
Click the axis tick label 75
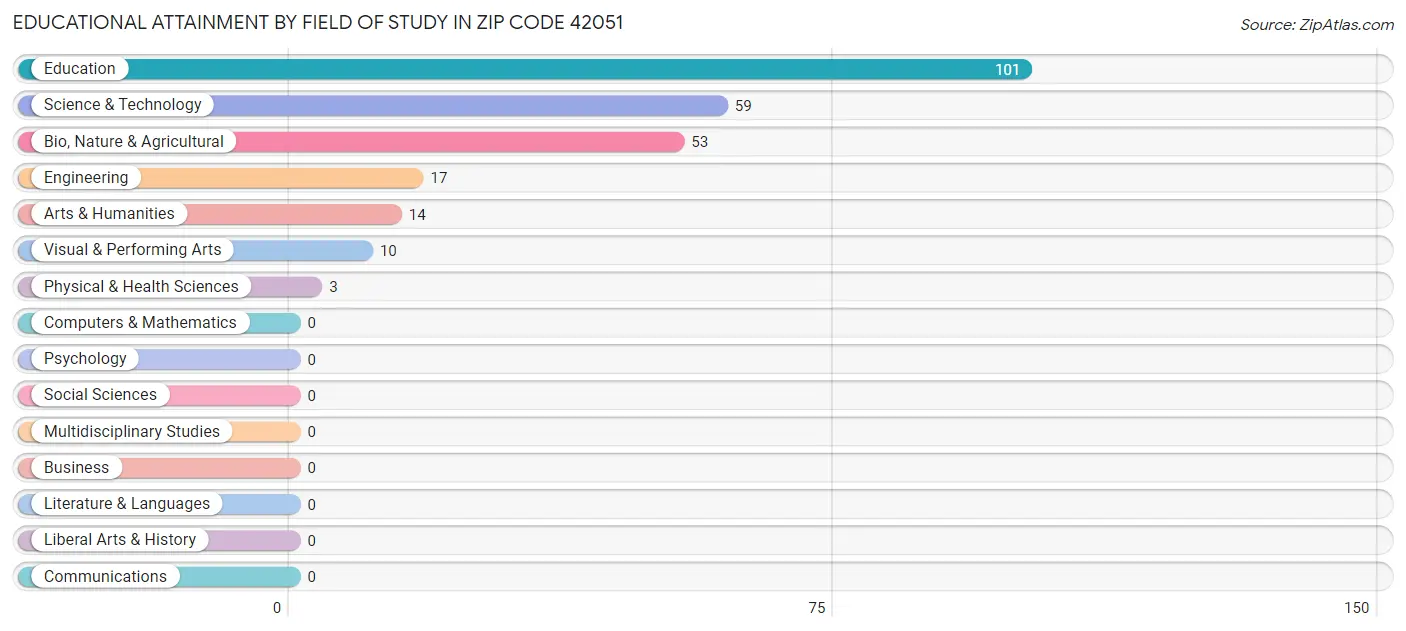[x=817, y=608]
